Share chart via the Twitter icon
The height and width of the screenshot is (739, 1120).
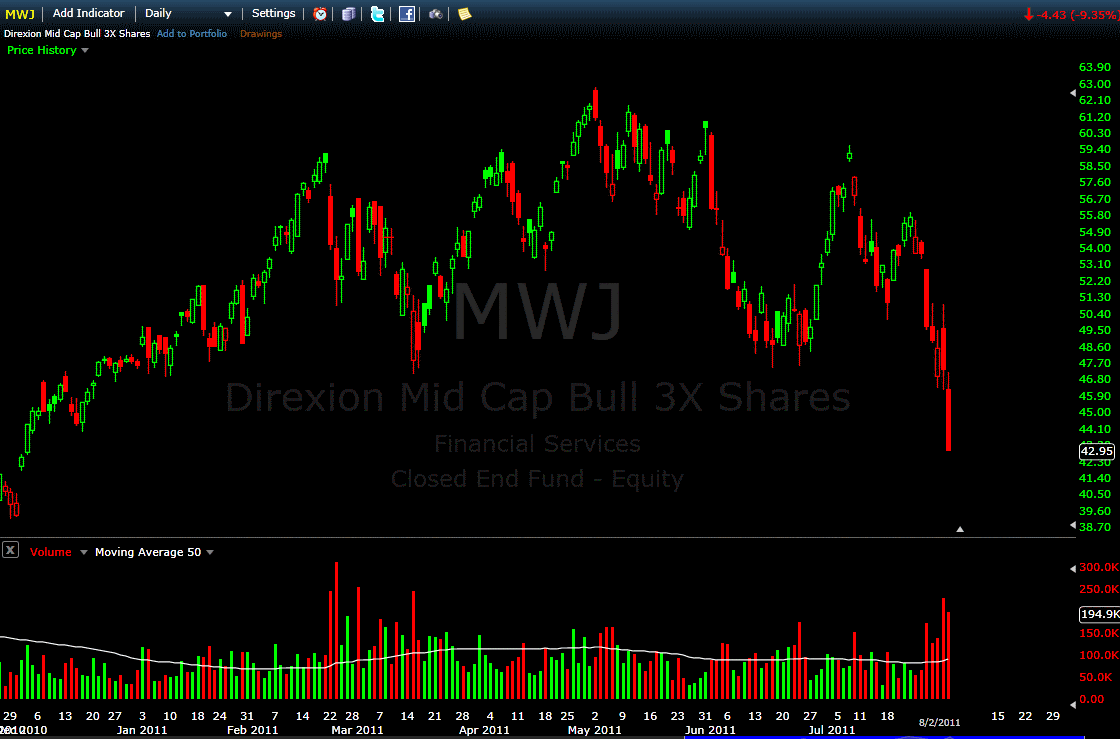click(377, 14)
